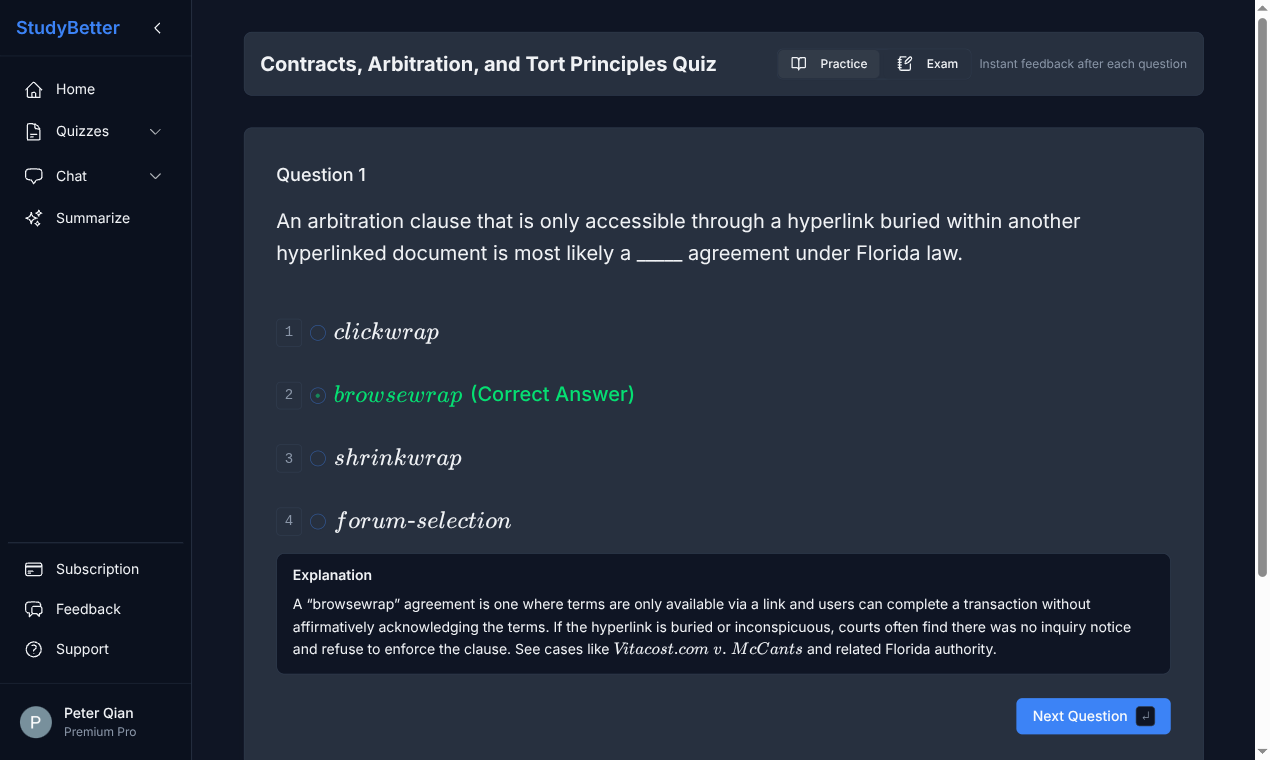The width and height of the screenshot is (1270, 760).
Task: Select the clickwrap answer radio button
Action: (x=318, y=332)
